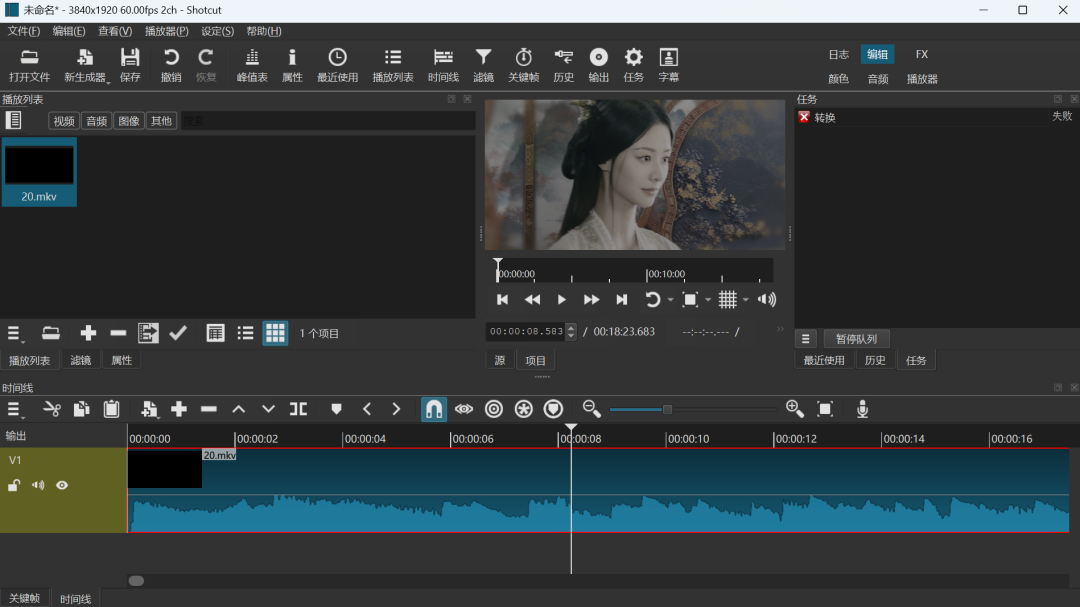Open the 滤镜 filters funnel icon
Image resolution: width=1080 pixels, height=607 pixels.
[x=483, y=65]
